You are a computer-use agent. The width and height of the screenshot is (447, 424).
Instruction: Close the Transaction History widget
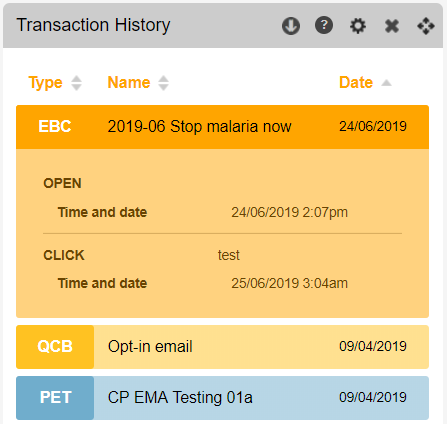pos(392,26)
